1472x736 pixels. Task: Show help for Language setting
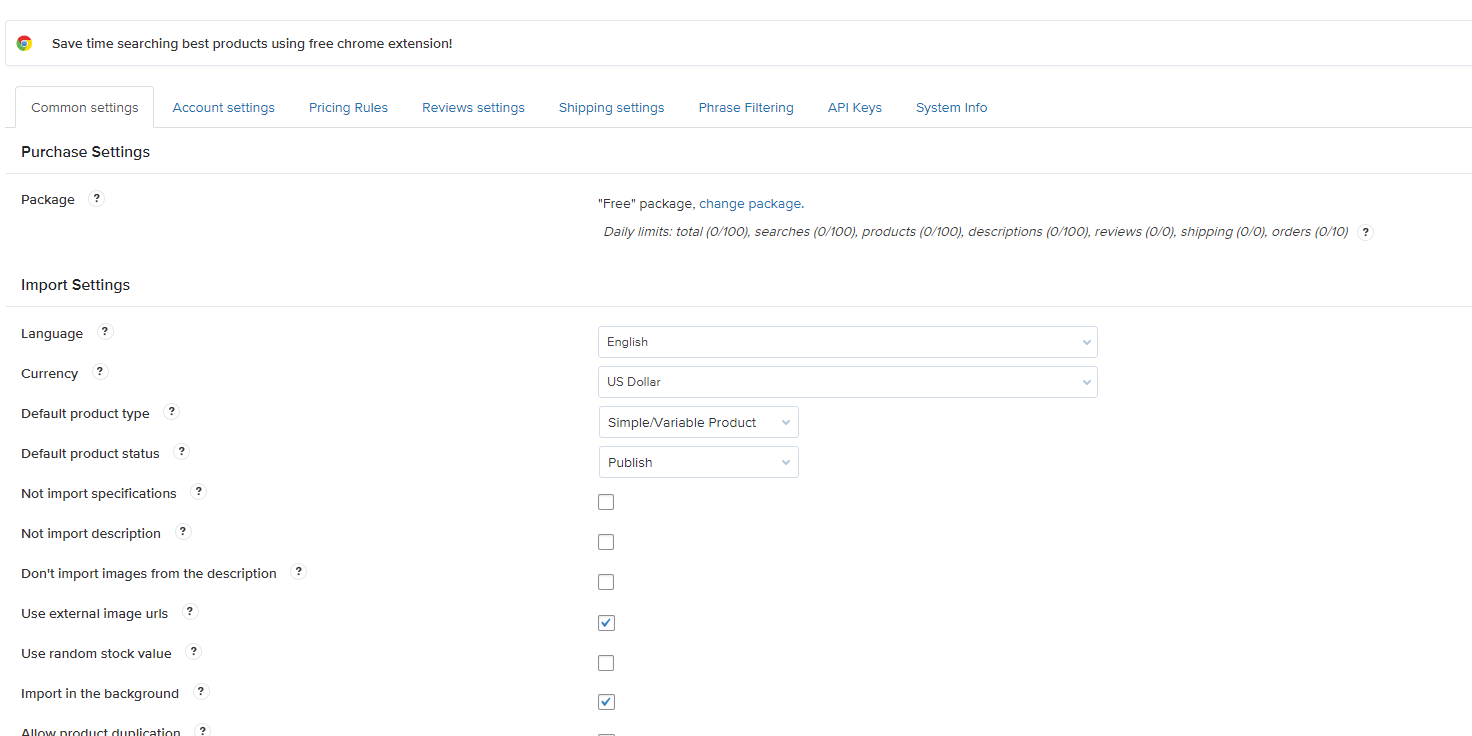click(105, 332)
